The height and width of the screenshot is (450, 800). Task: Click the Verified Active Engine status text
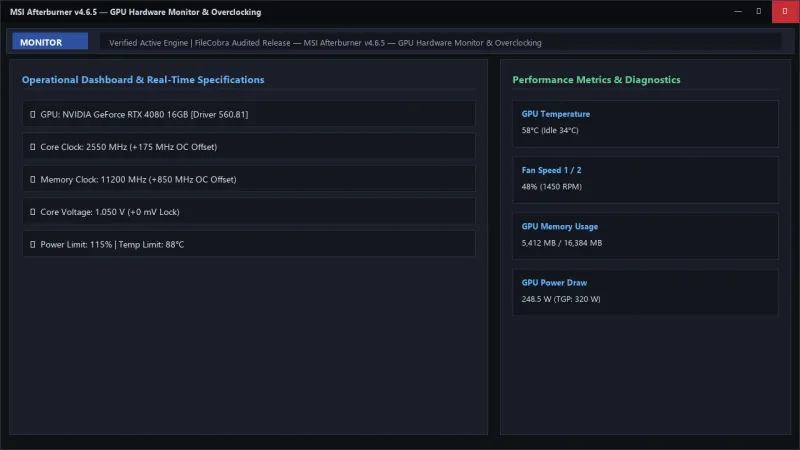[x=325, y=43]
